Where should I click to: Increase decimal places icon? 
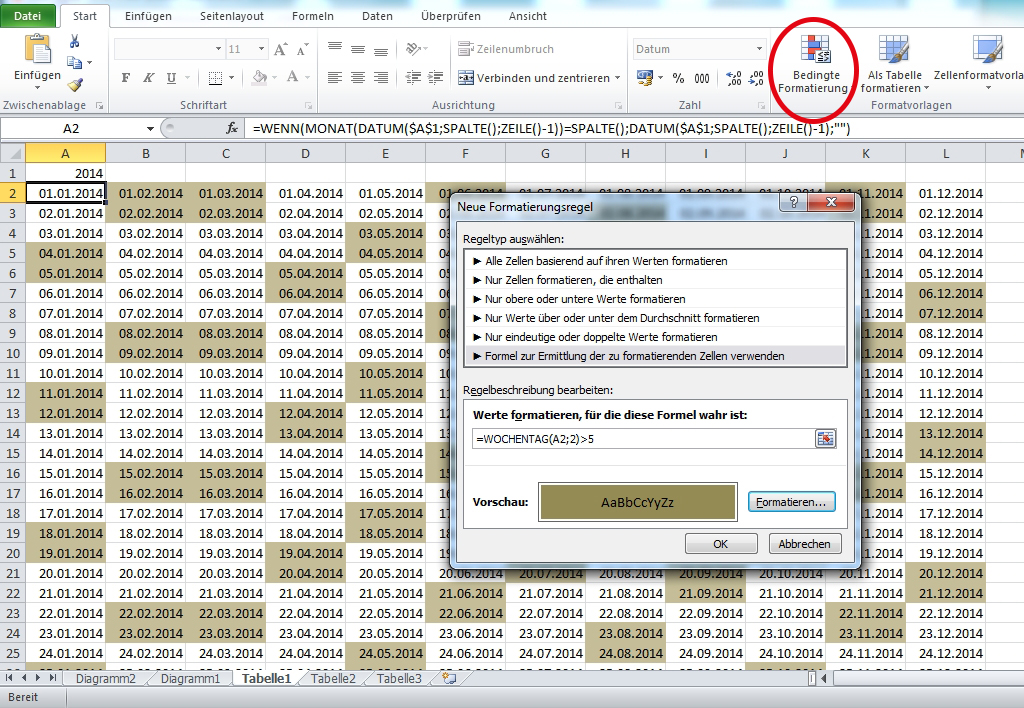733,78
